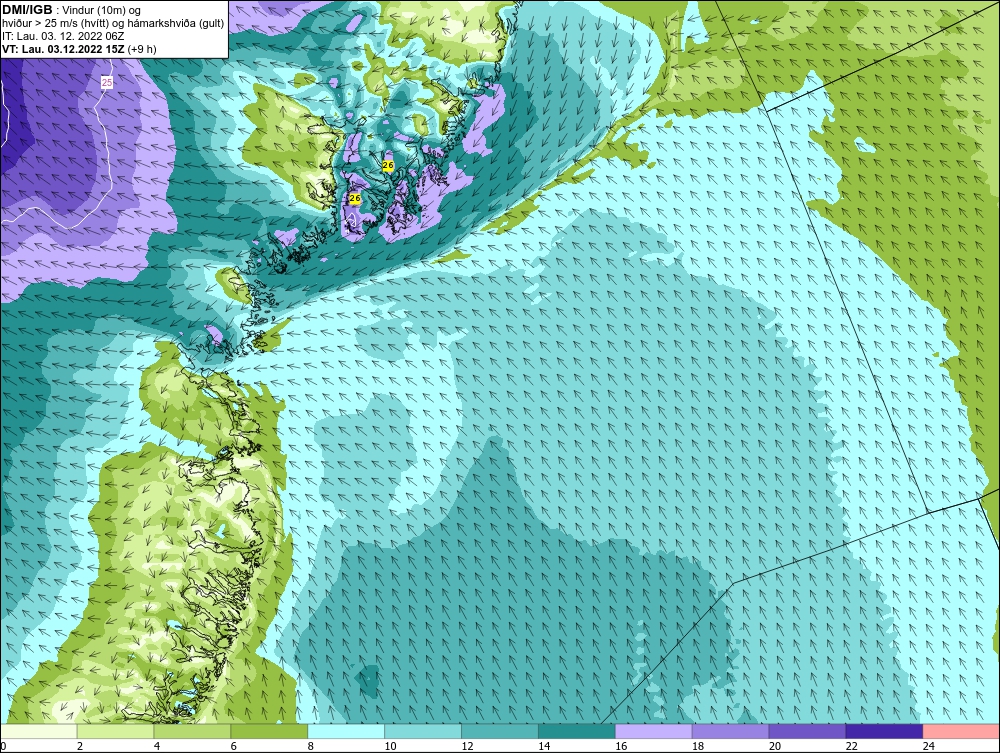1000x753 pixels.
Task: Select the 14–16 m/s dark teal legend swatch
Action: (577, 731)
